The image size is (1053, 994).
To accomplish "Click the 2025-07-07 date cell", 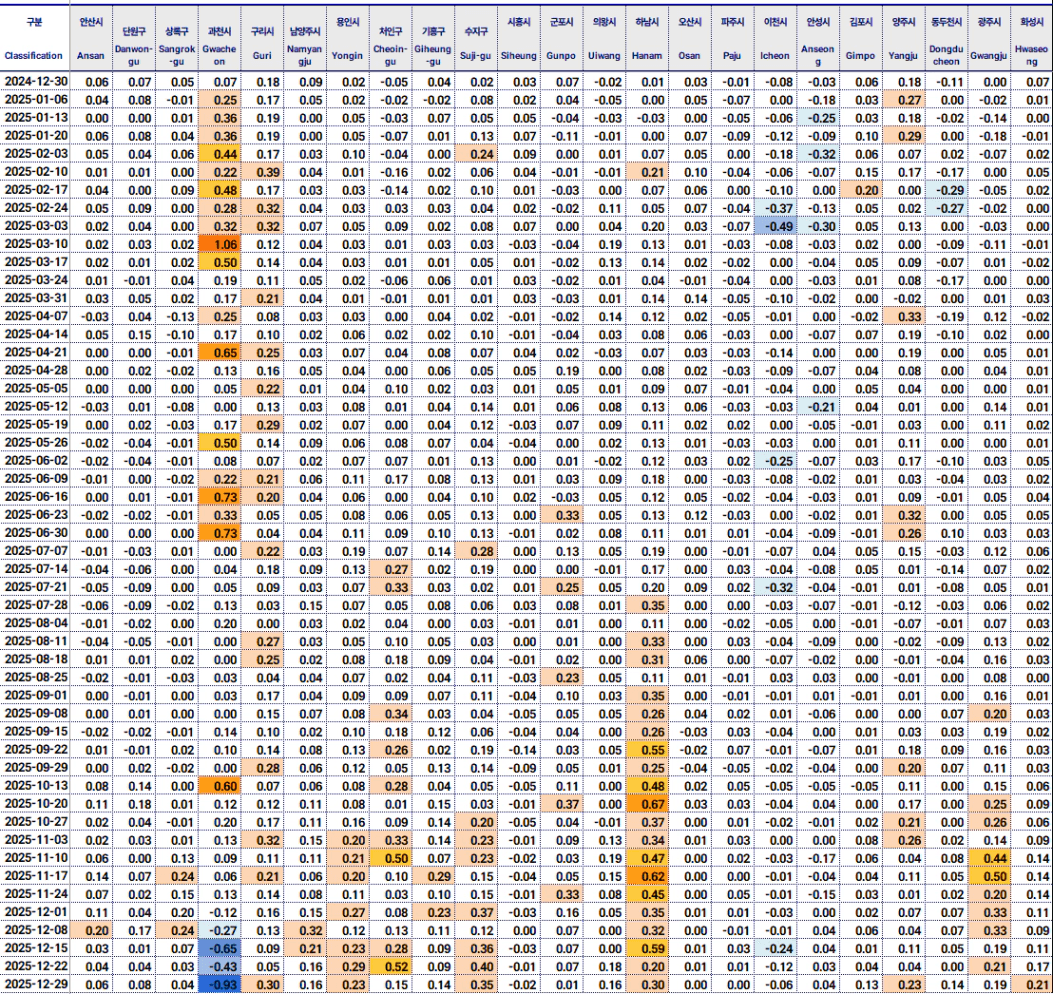I will (35, 551).
